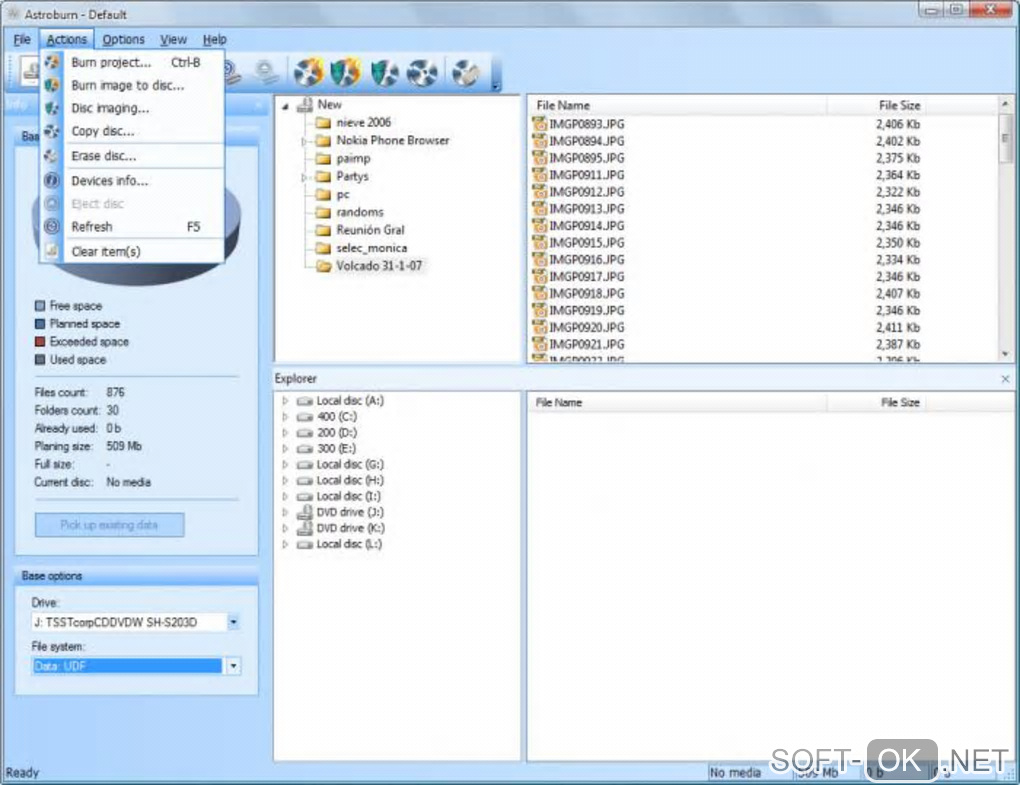1020x785 pixels.
Task: Click the 'Pick up existing data' button
Action: pyautogui.click(x=109, y=525)
